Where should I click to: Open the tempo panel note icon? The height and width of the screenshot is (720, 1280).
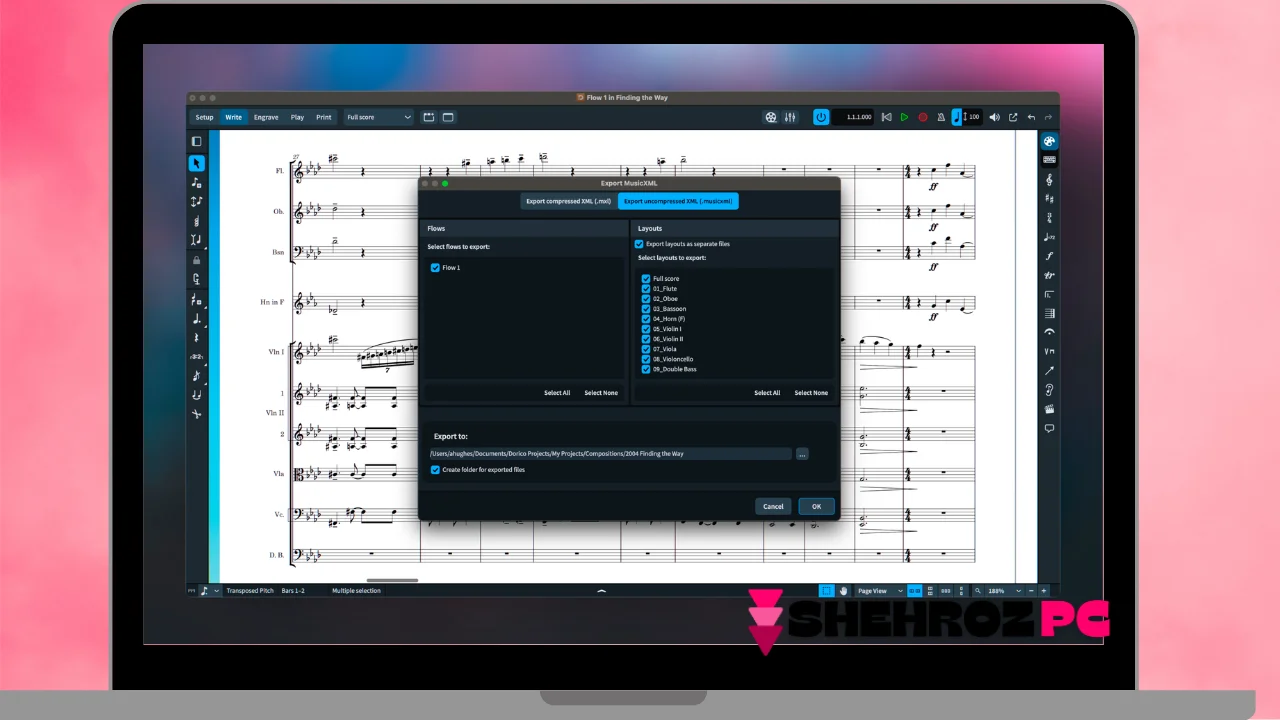[x=1049, y=237]
